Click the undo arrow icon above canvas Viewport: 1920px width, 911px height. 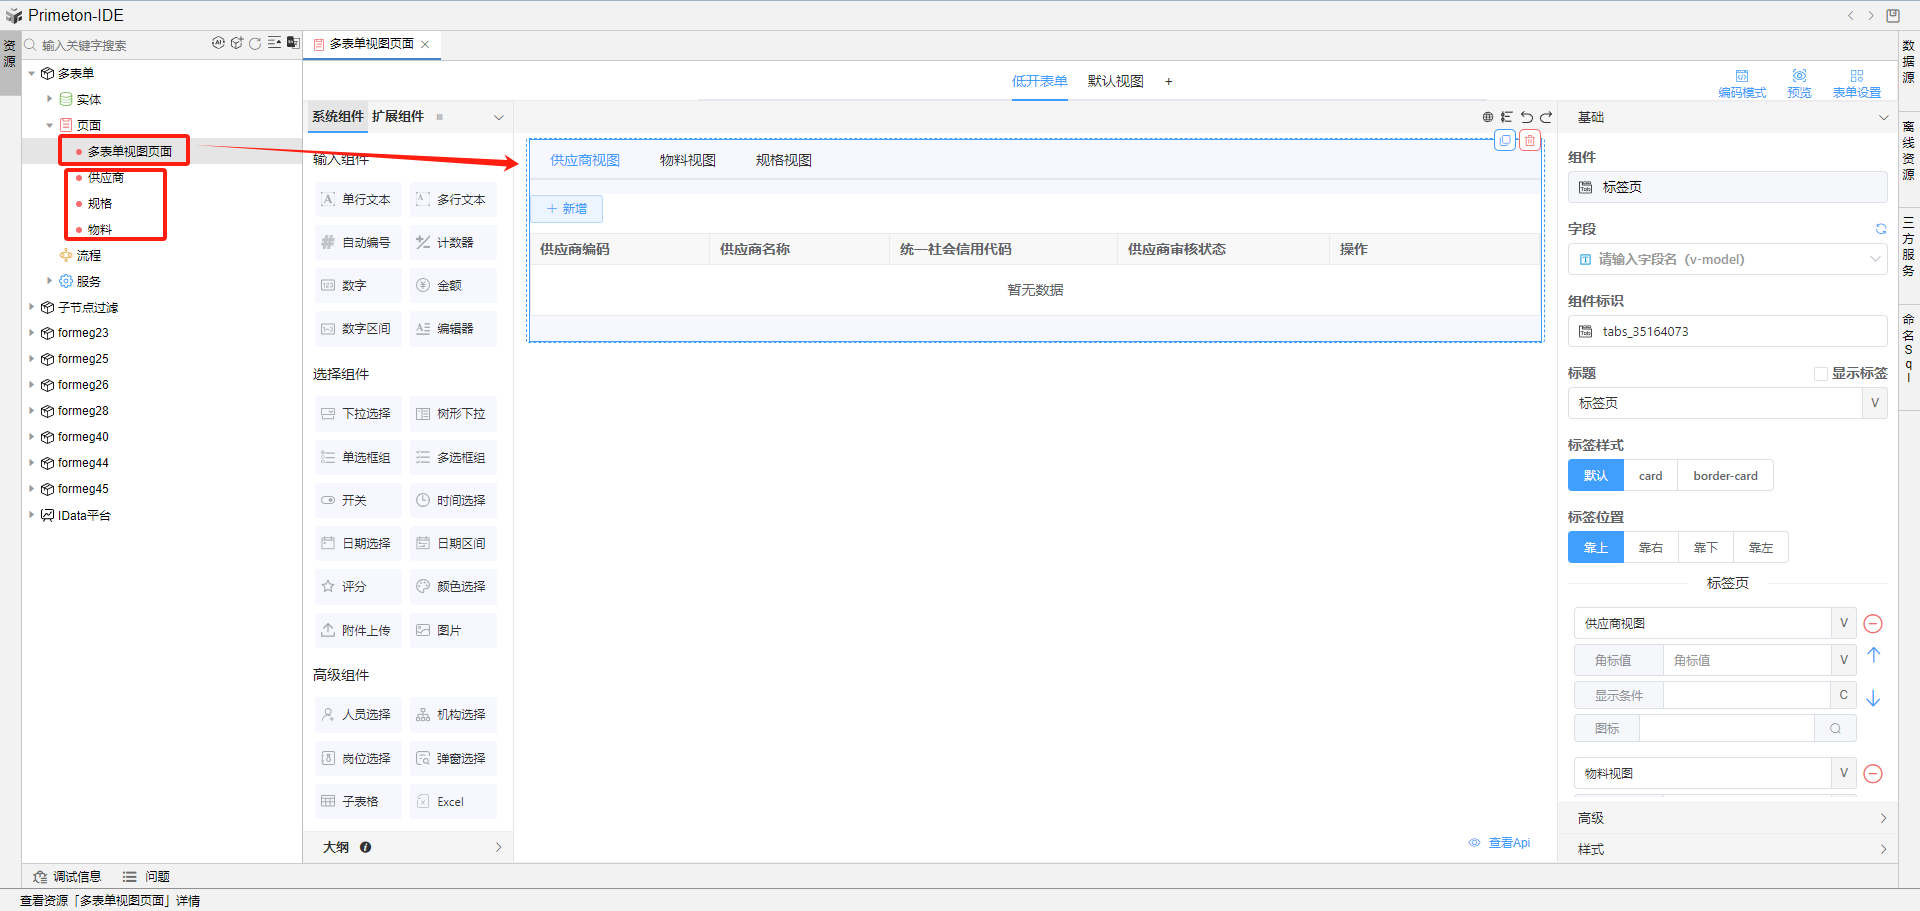1527,117
